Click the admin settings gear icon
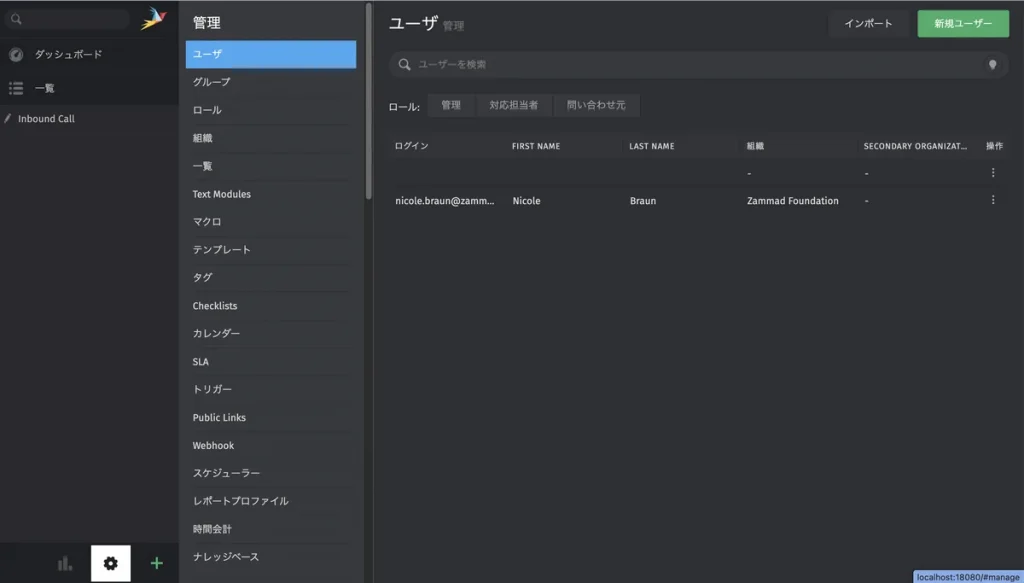1024x583 pixels. pyautogui.click(x=110, y=563)
